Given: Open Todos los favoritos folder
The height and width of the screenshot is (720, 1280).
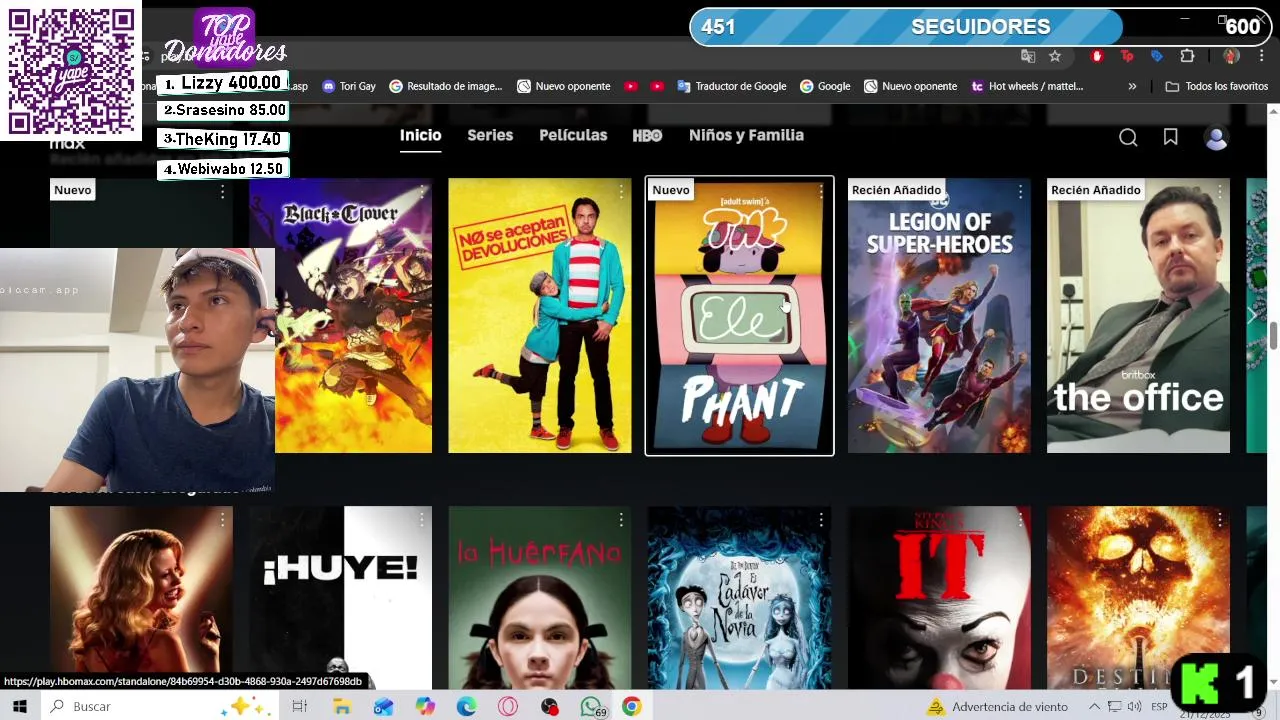Looking at the screenshot, I should click(1217, 86).
